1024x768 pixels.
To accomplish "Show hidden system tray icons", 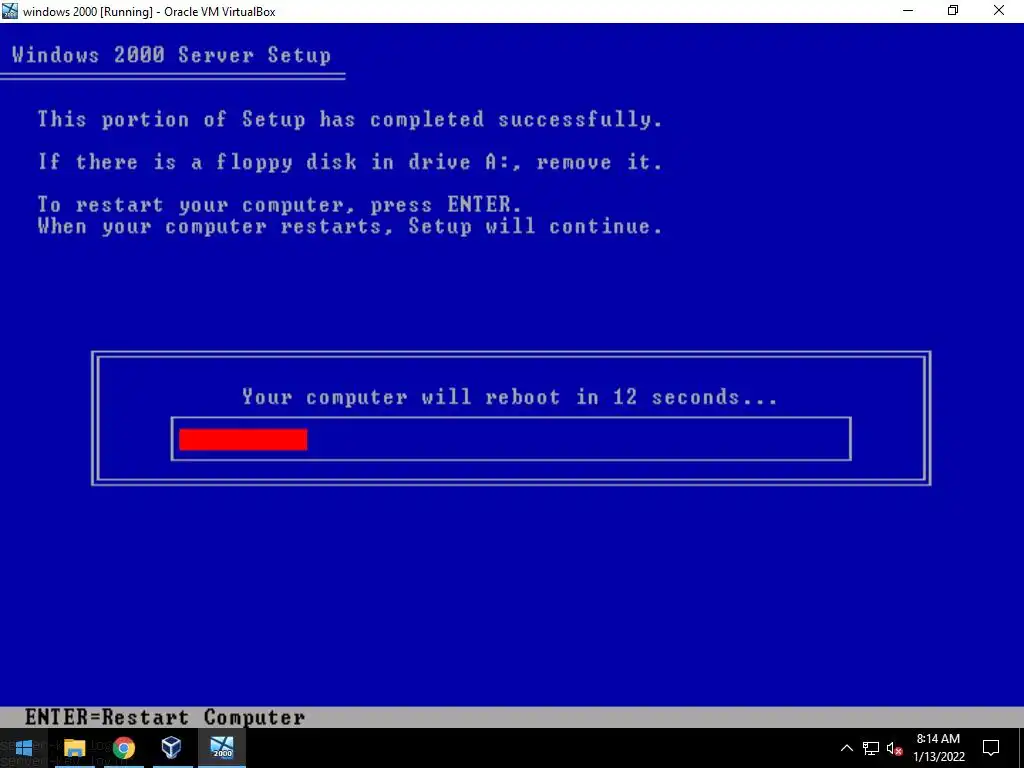I will click(846, 748).
